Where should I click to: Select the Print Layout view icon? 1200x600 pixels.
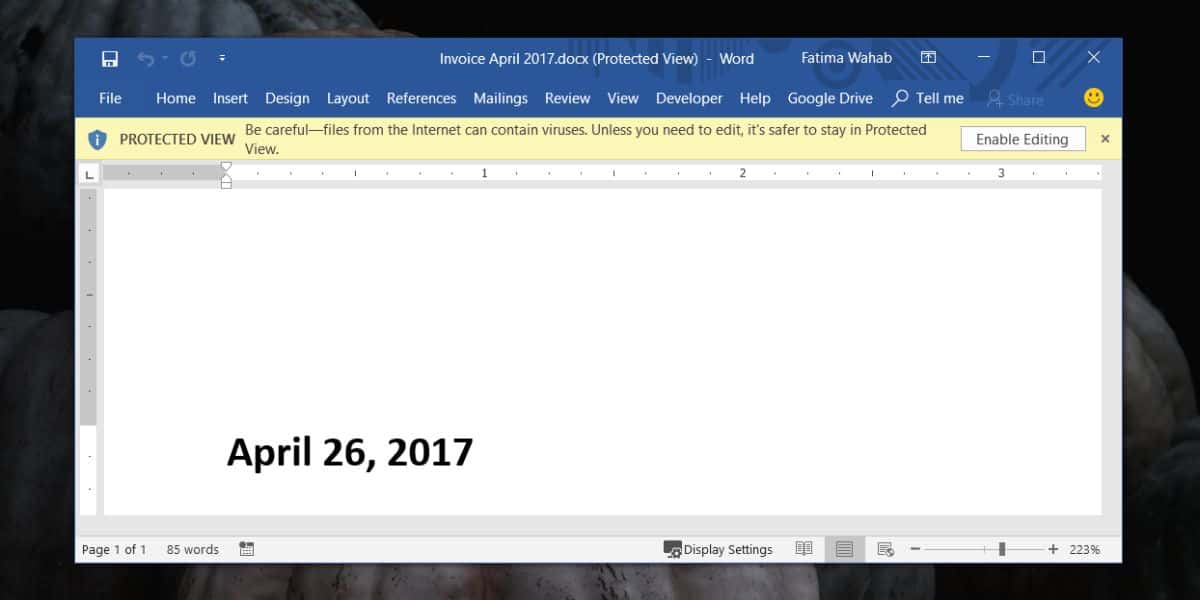tap(843, 548)
